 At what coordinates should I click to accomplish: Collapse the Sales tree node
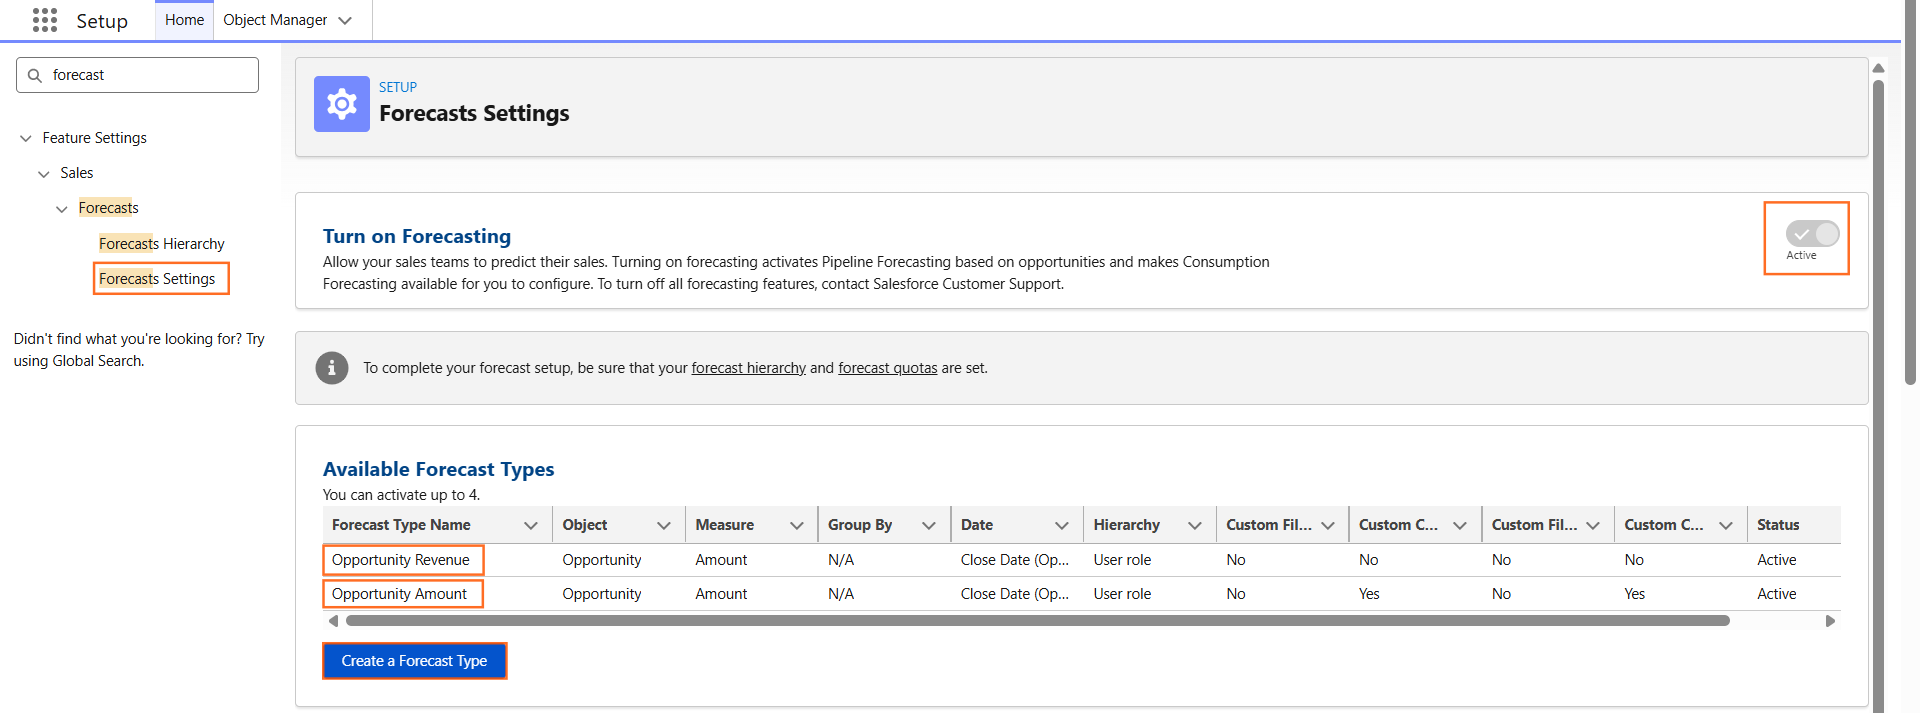44,173
